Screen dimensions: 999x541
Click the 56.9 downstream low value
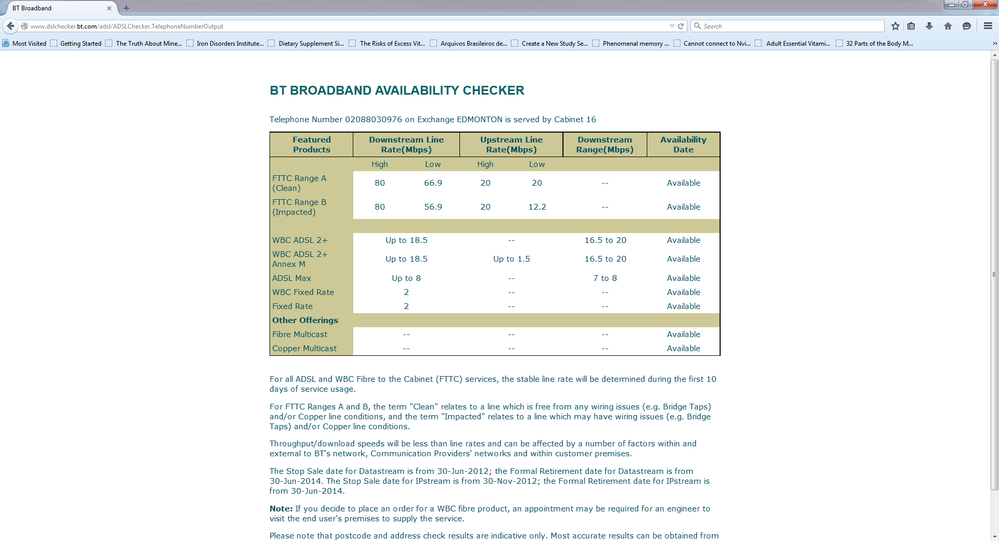(x=433, y=207)
